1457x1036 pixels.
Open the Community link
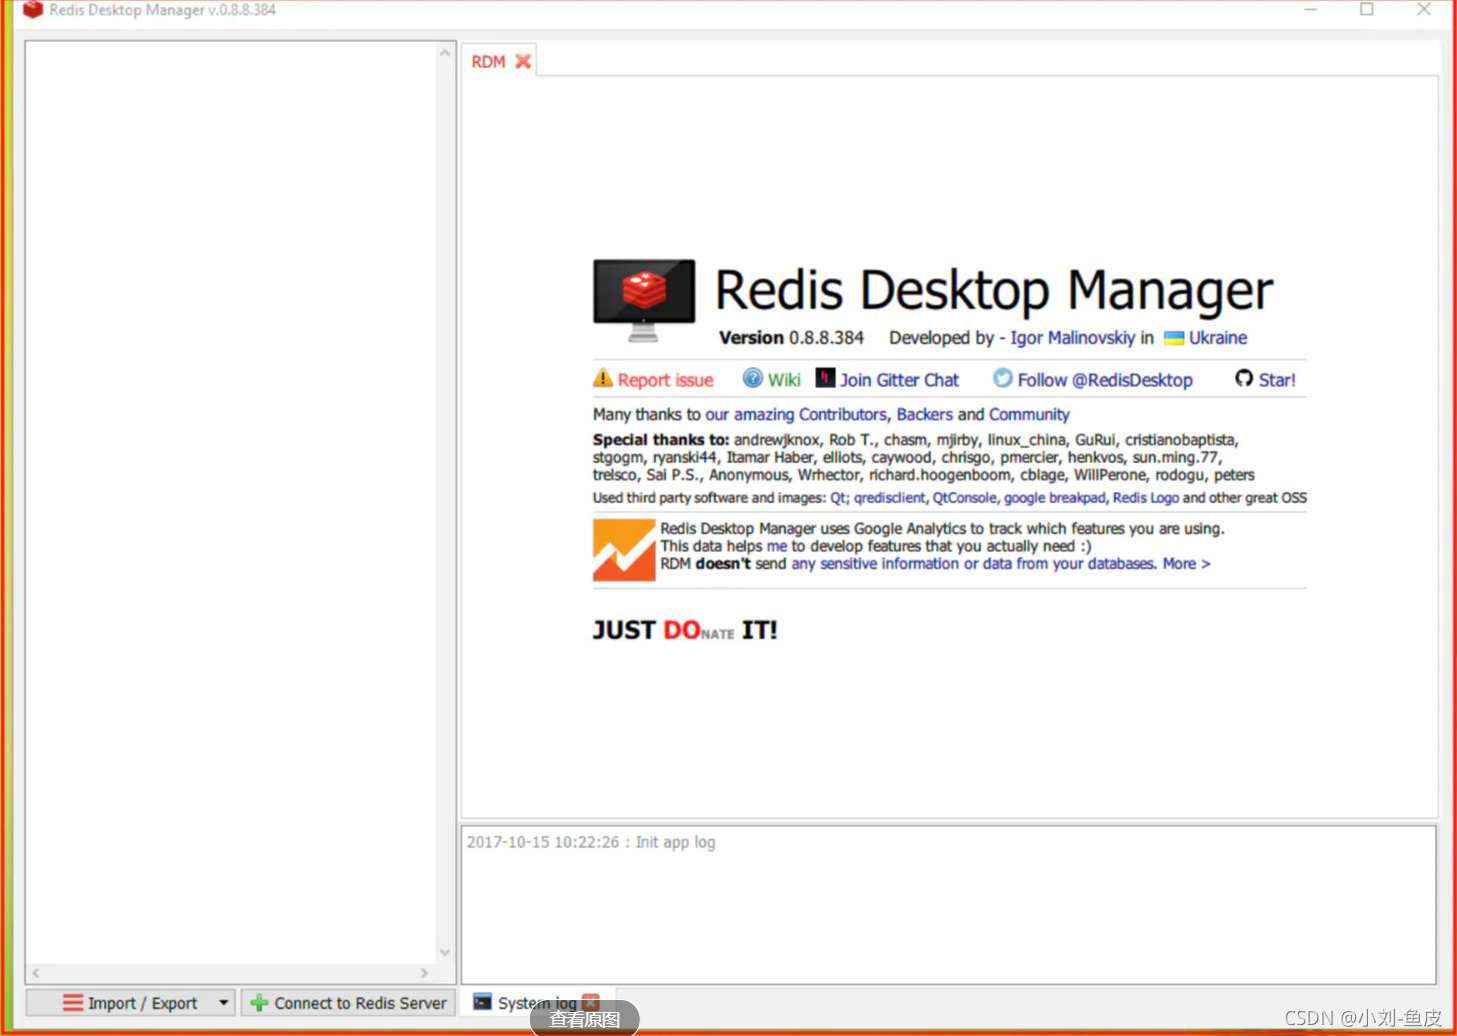point(1029,414)
